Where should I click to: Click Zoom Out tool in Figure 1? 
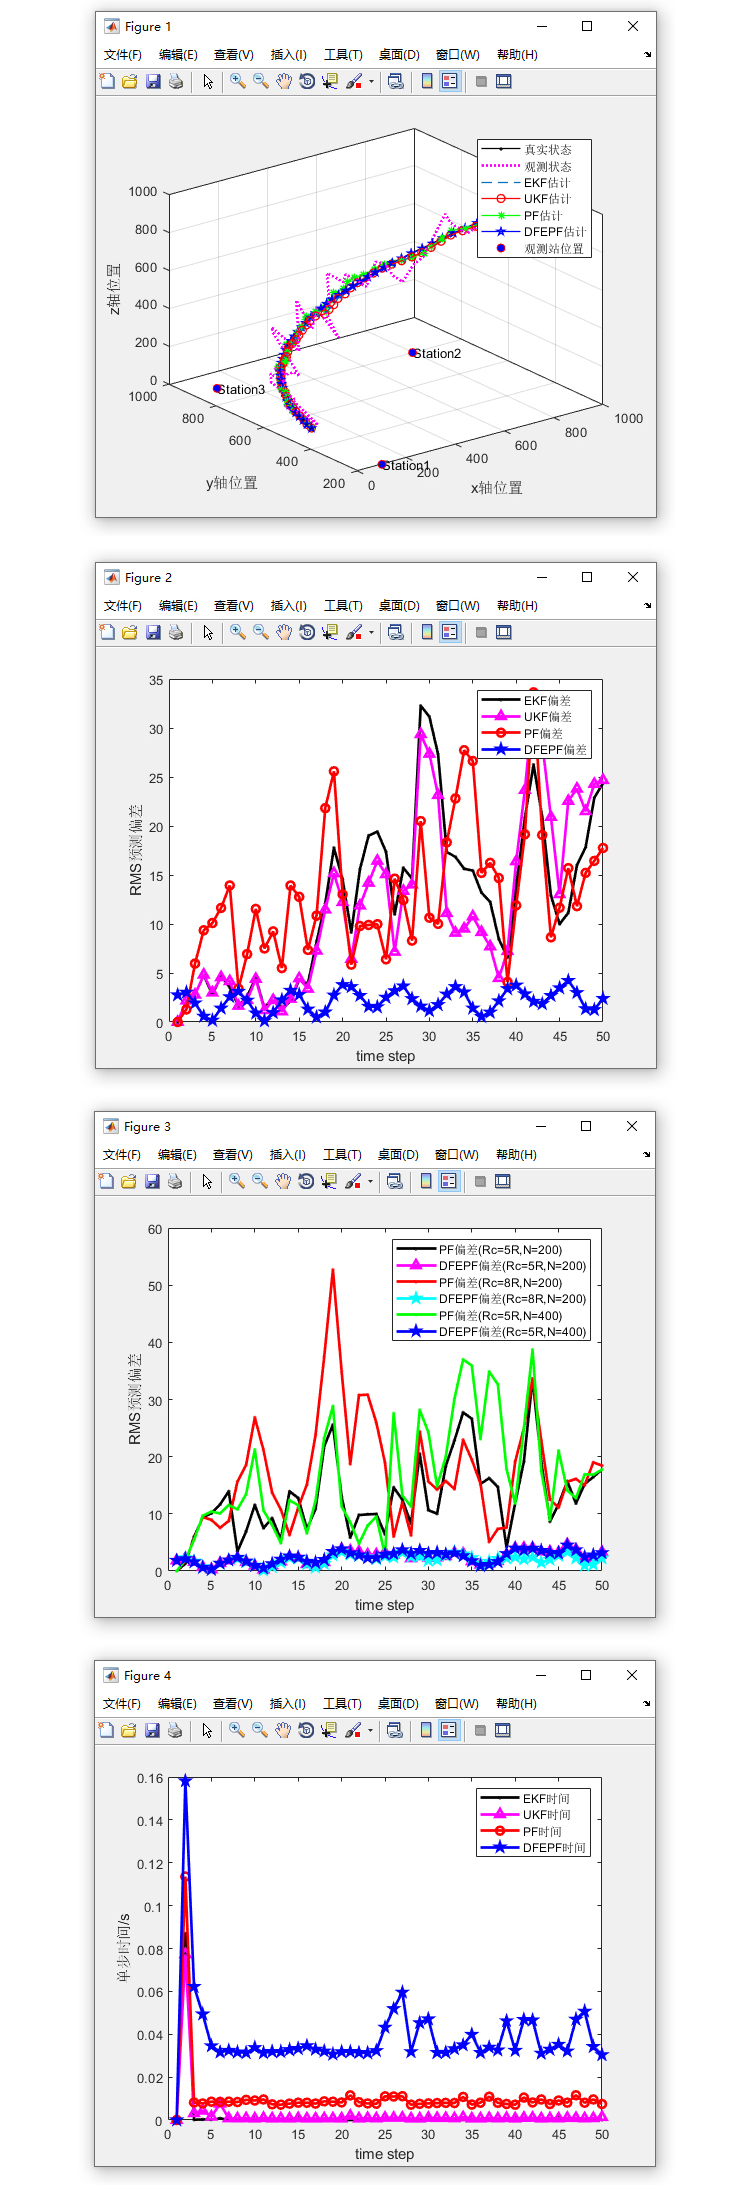(x=261, y=81)
